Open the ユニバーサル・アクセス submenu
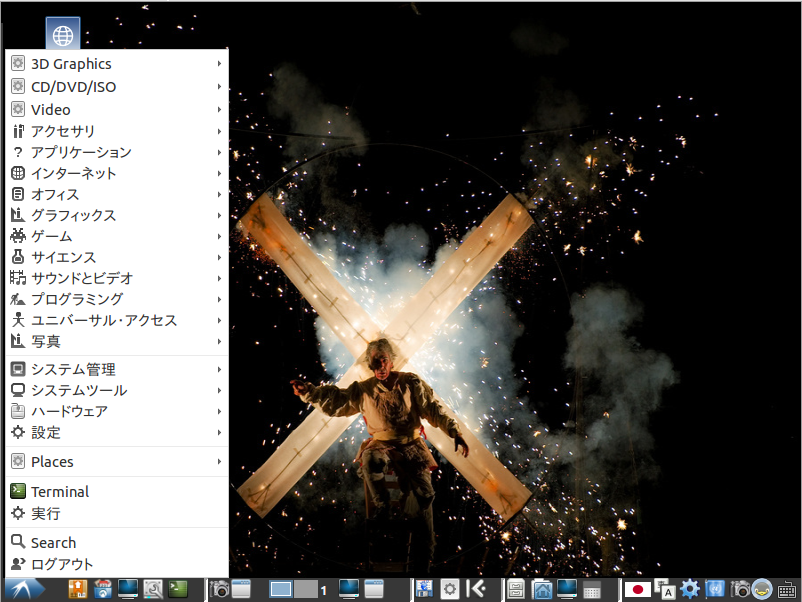The width and height of the screenshot is (802, 602). [x=117, y=320]
